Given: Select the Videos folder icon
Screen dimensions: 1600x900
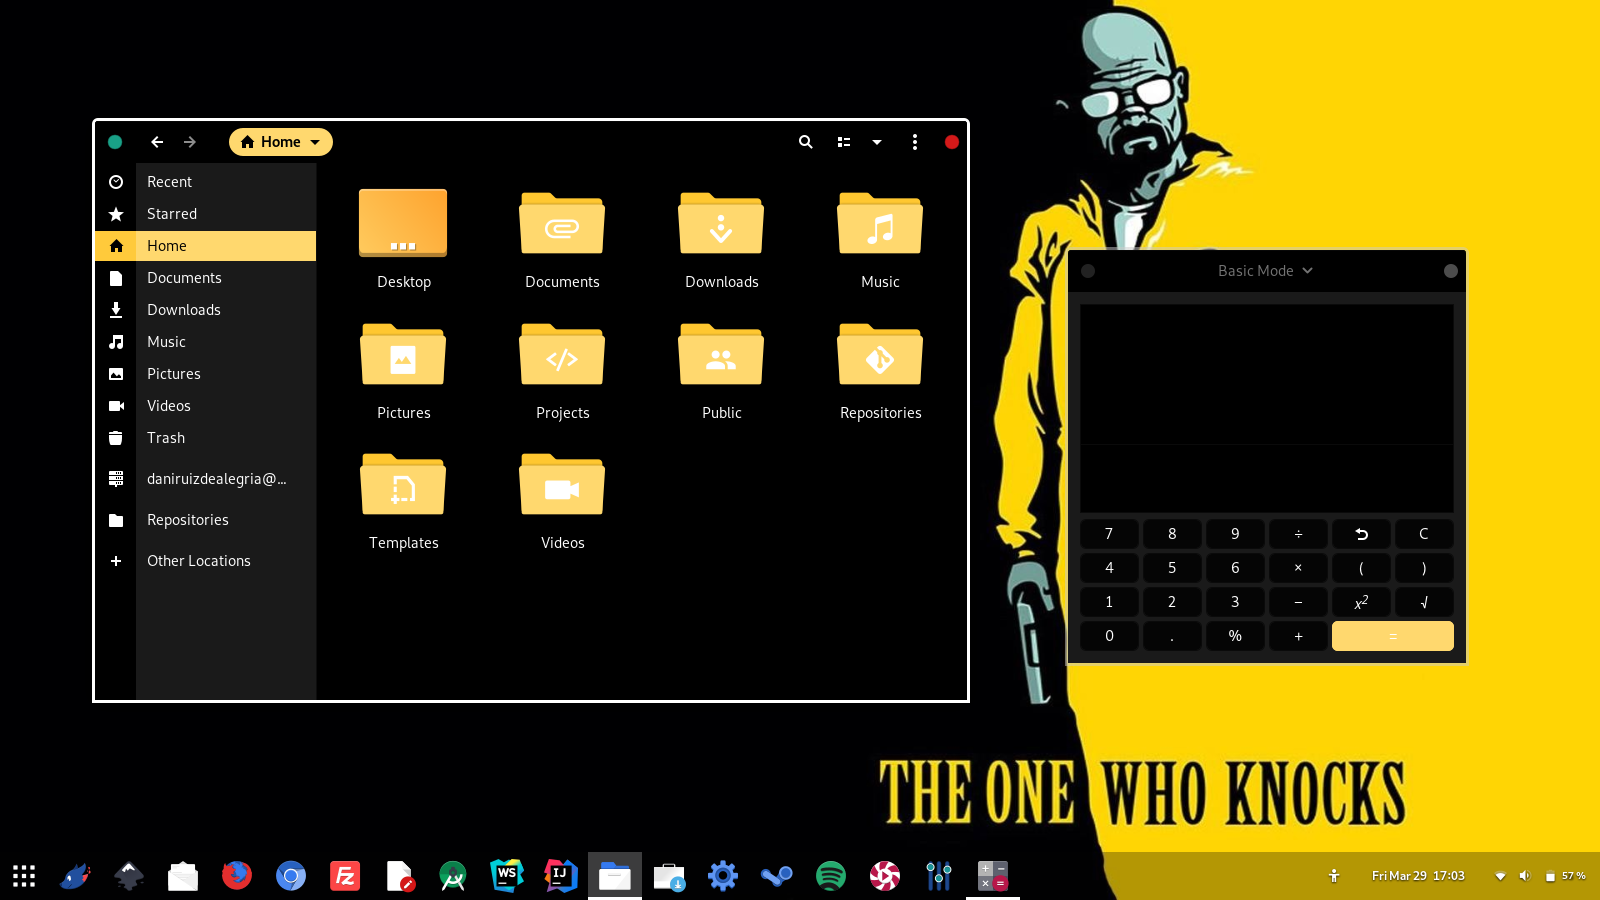Looking at the screenshot, I should tap(562, 484).
